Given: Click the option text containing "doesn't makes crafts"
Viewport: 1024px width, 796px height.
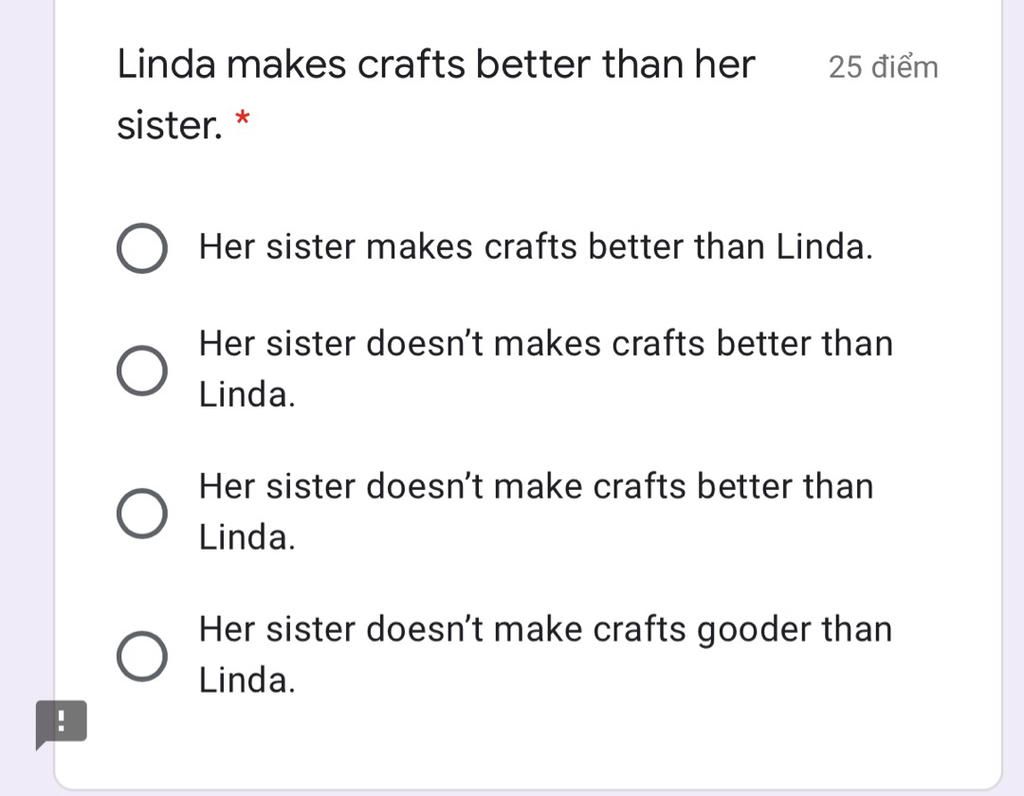Looking at the screenshot, I should click(545, 344).
